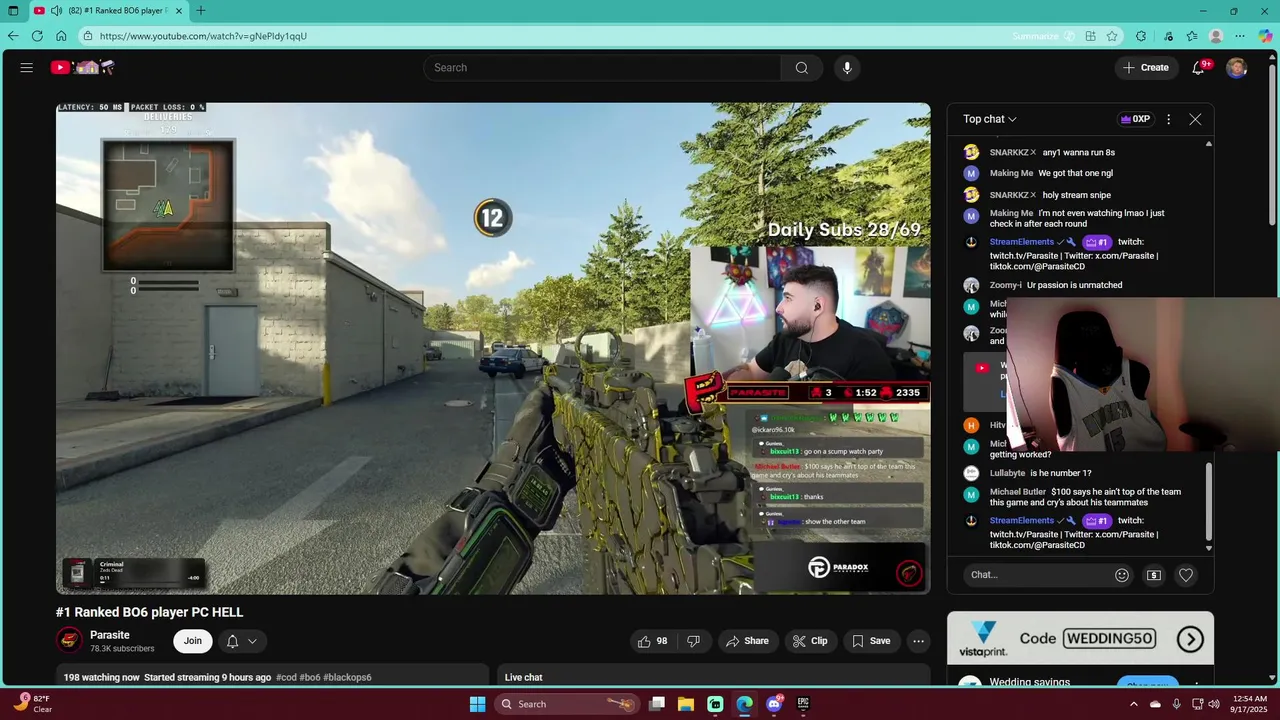
Task: Click inside the YouTube search field
Action: point(602,68)
